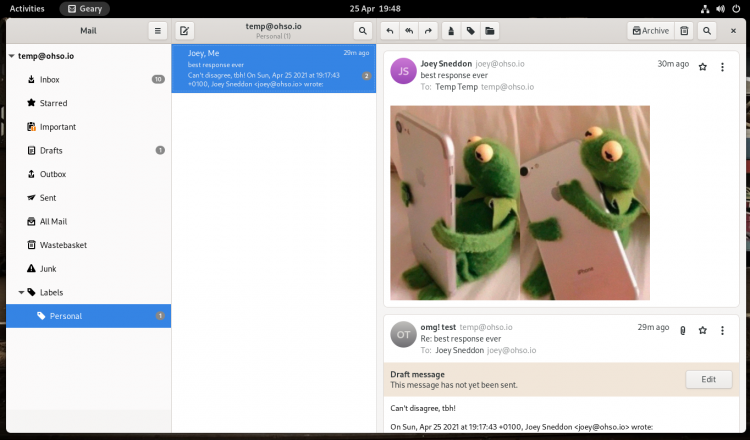Viewport: 750px width, 440px height.
Task: Select the Personal label
Action: point(88,316)
